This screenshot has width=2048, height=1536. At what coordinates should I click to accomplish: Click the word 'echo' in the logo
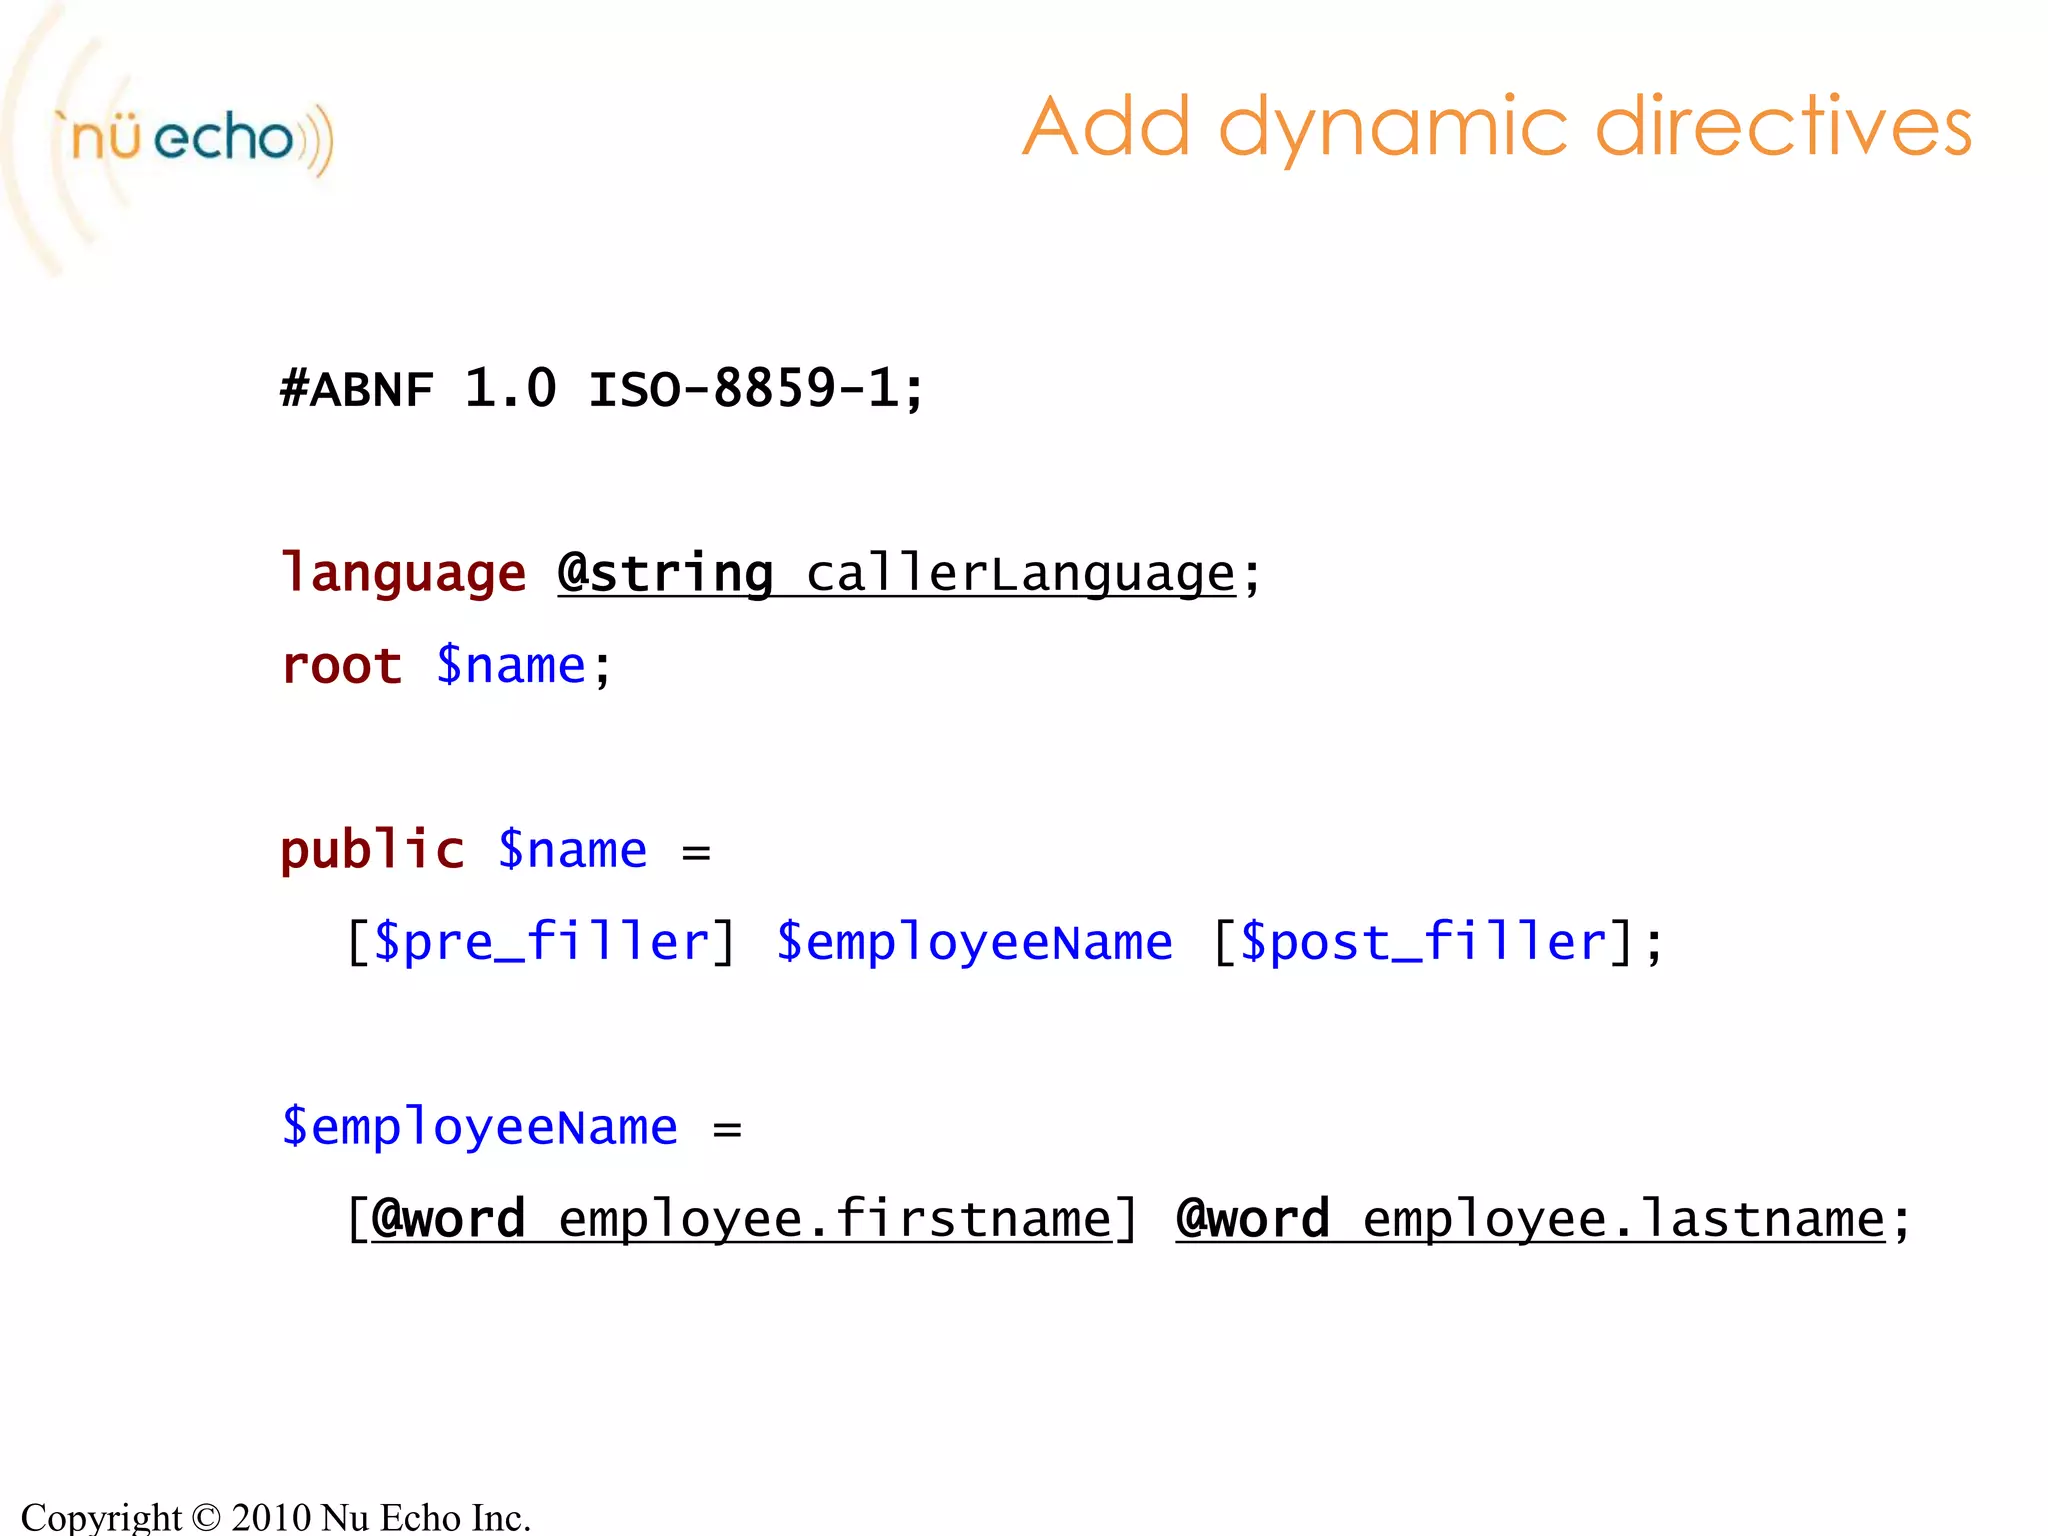point(224,138)
